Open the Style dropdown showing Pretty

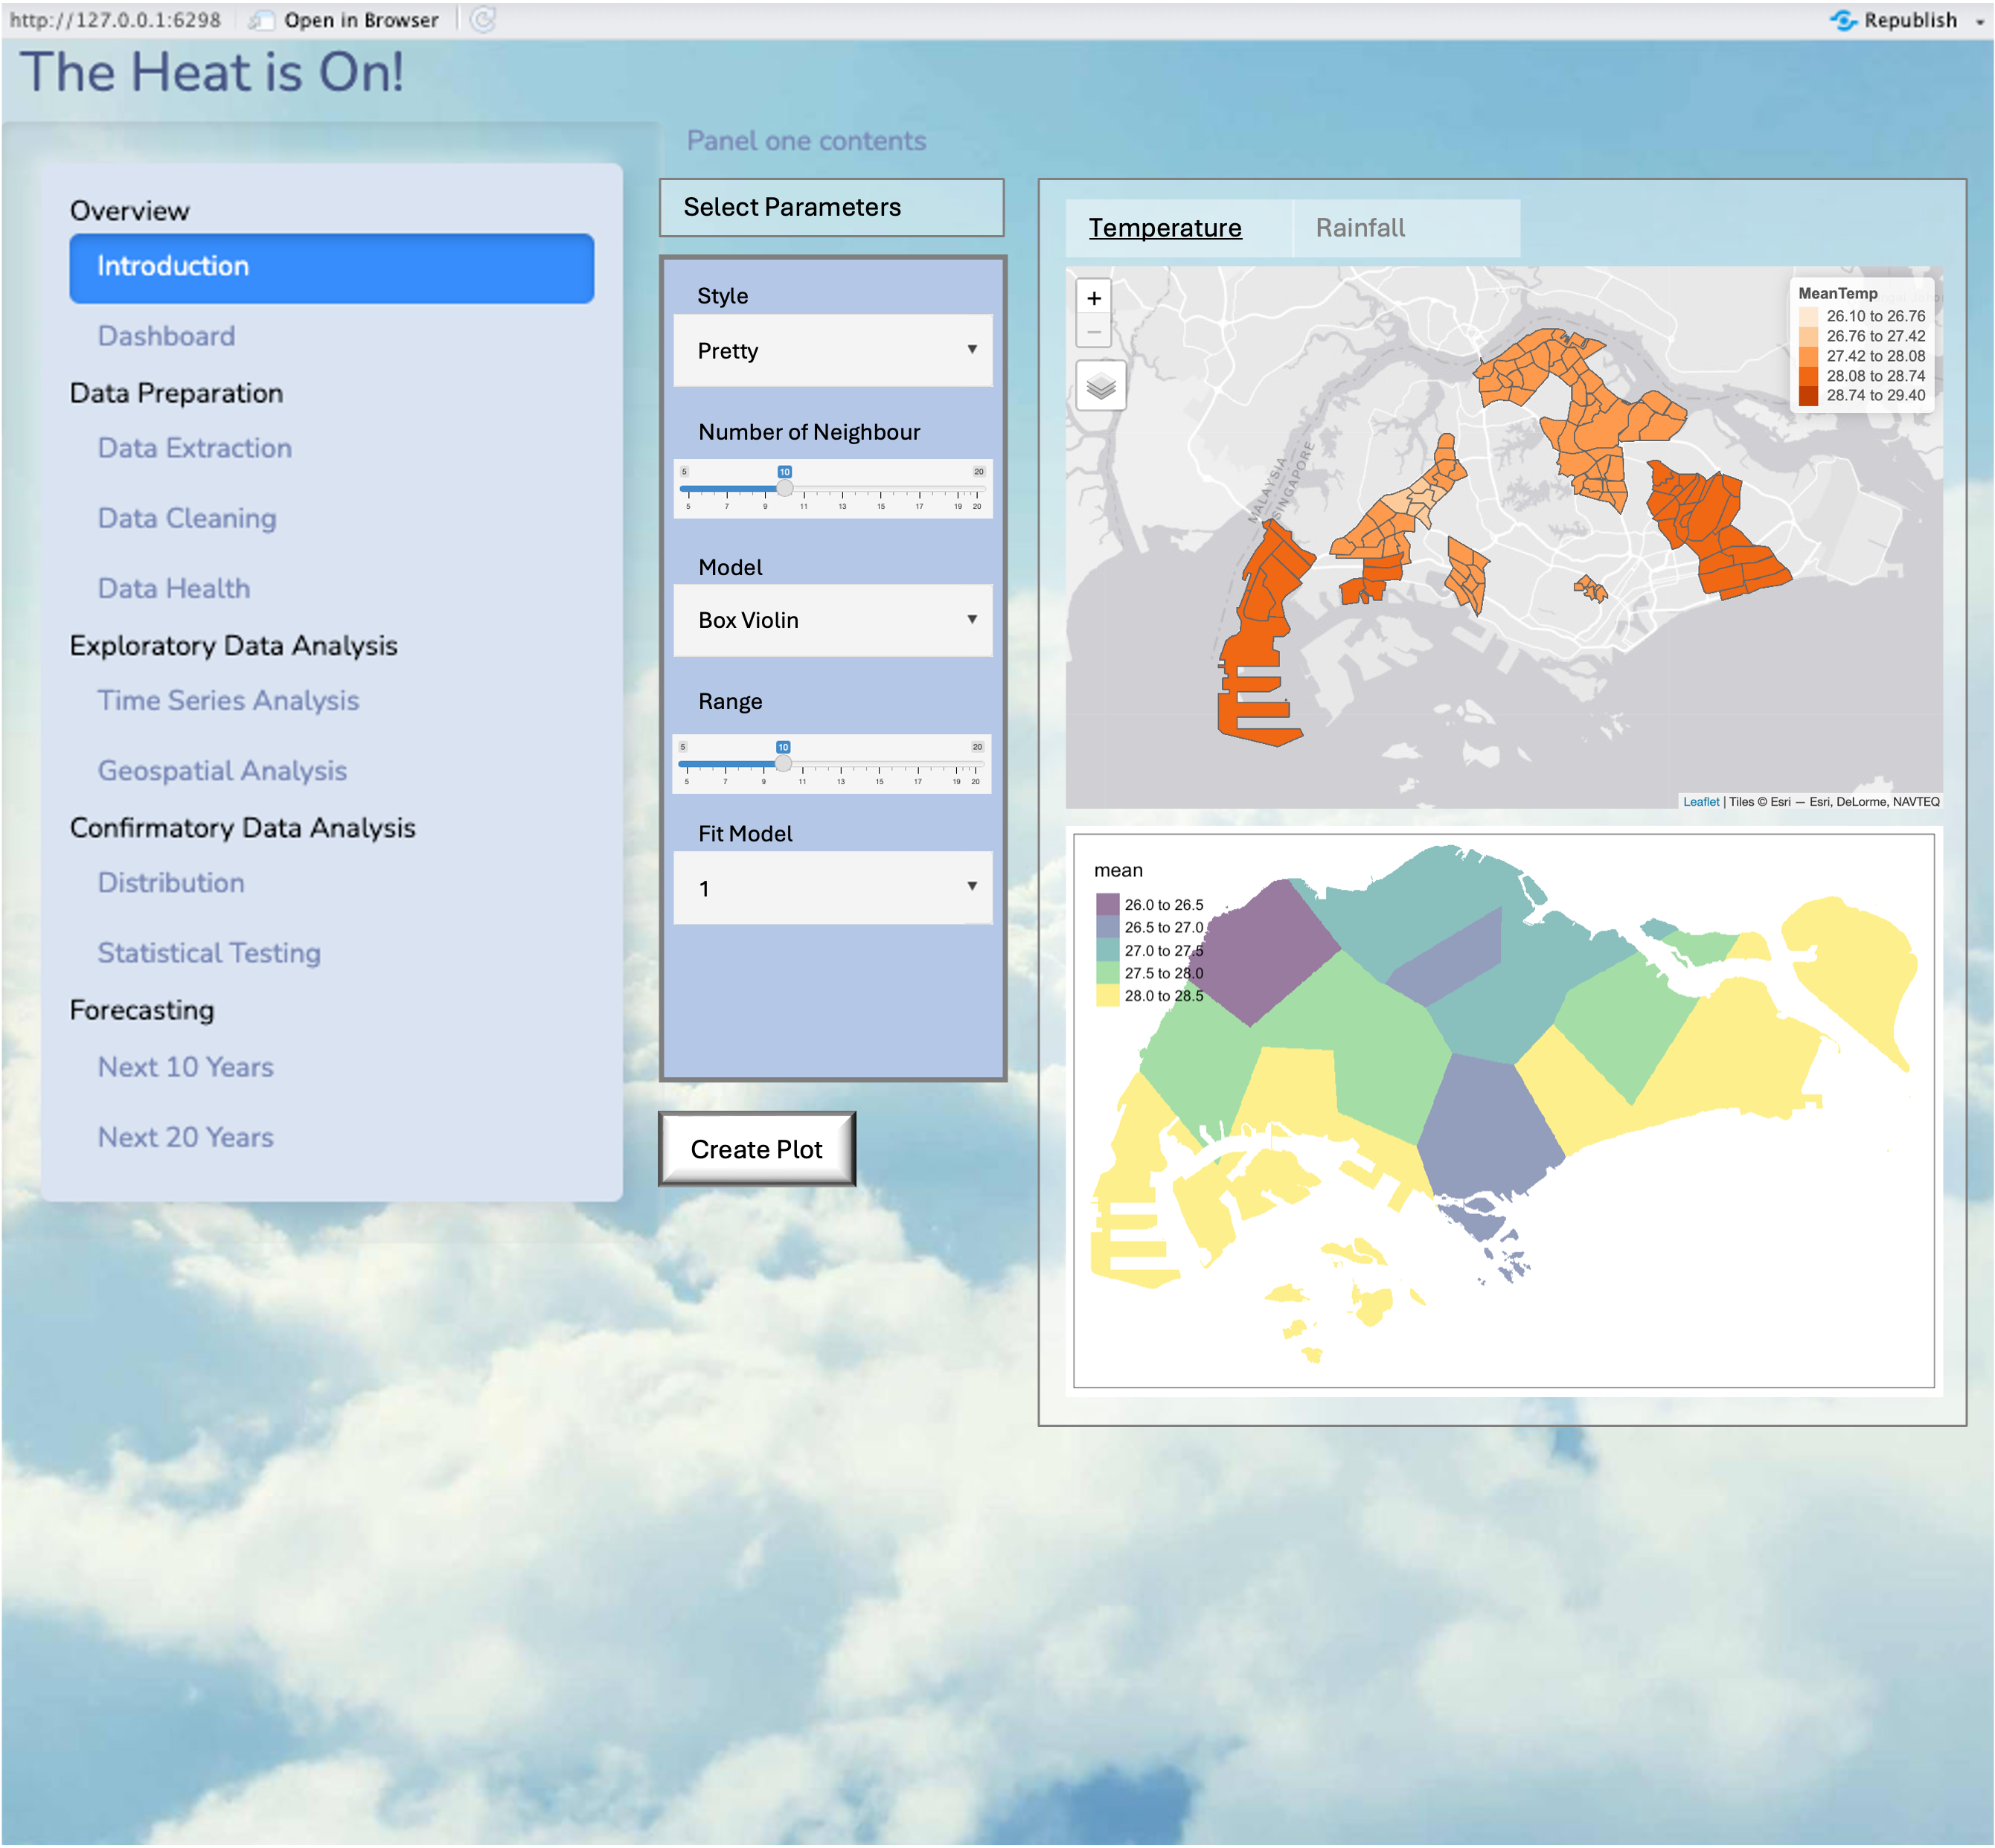tap(832, 351)
